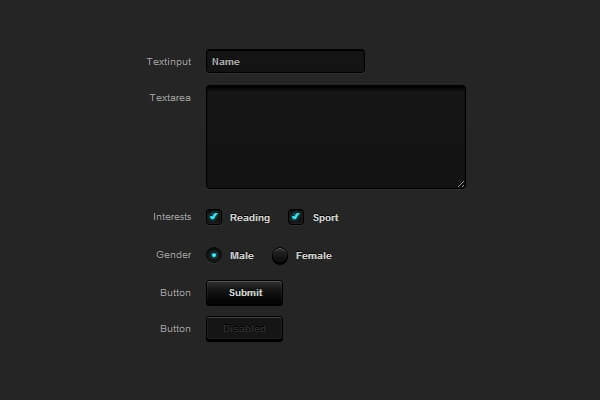Click the greyed-out Disabled button
The height and width of the screenshot is (400, 600).
[x=244, y=329]
